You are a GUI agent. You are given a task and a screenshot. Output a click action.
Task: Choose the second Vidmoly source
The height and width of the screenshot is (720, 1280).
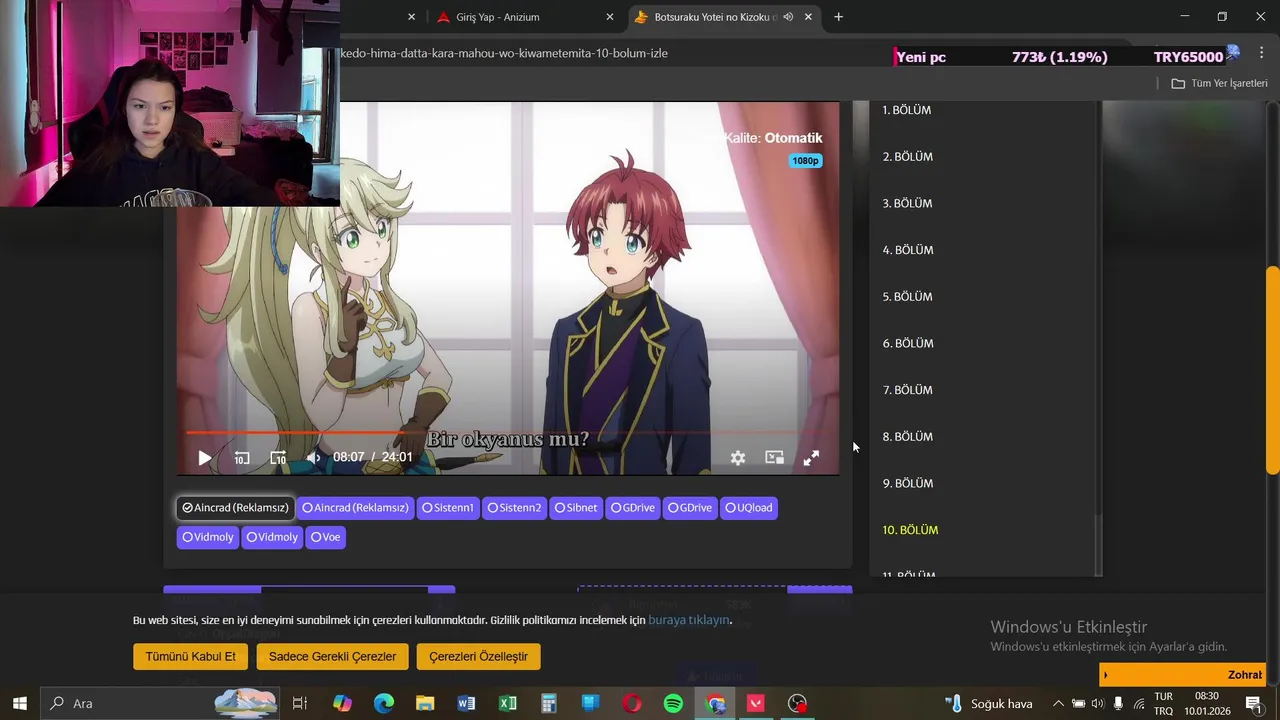272,537
